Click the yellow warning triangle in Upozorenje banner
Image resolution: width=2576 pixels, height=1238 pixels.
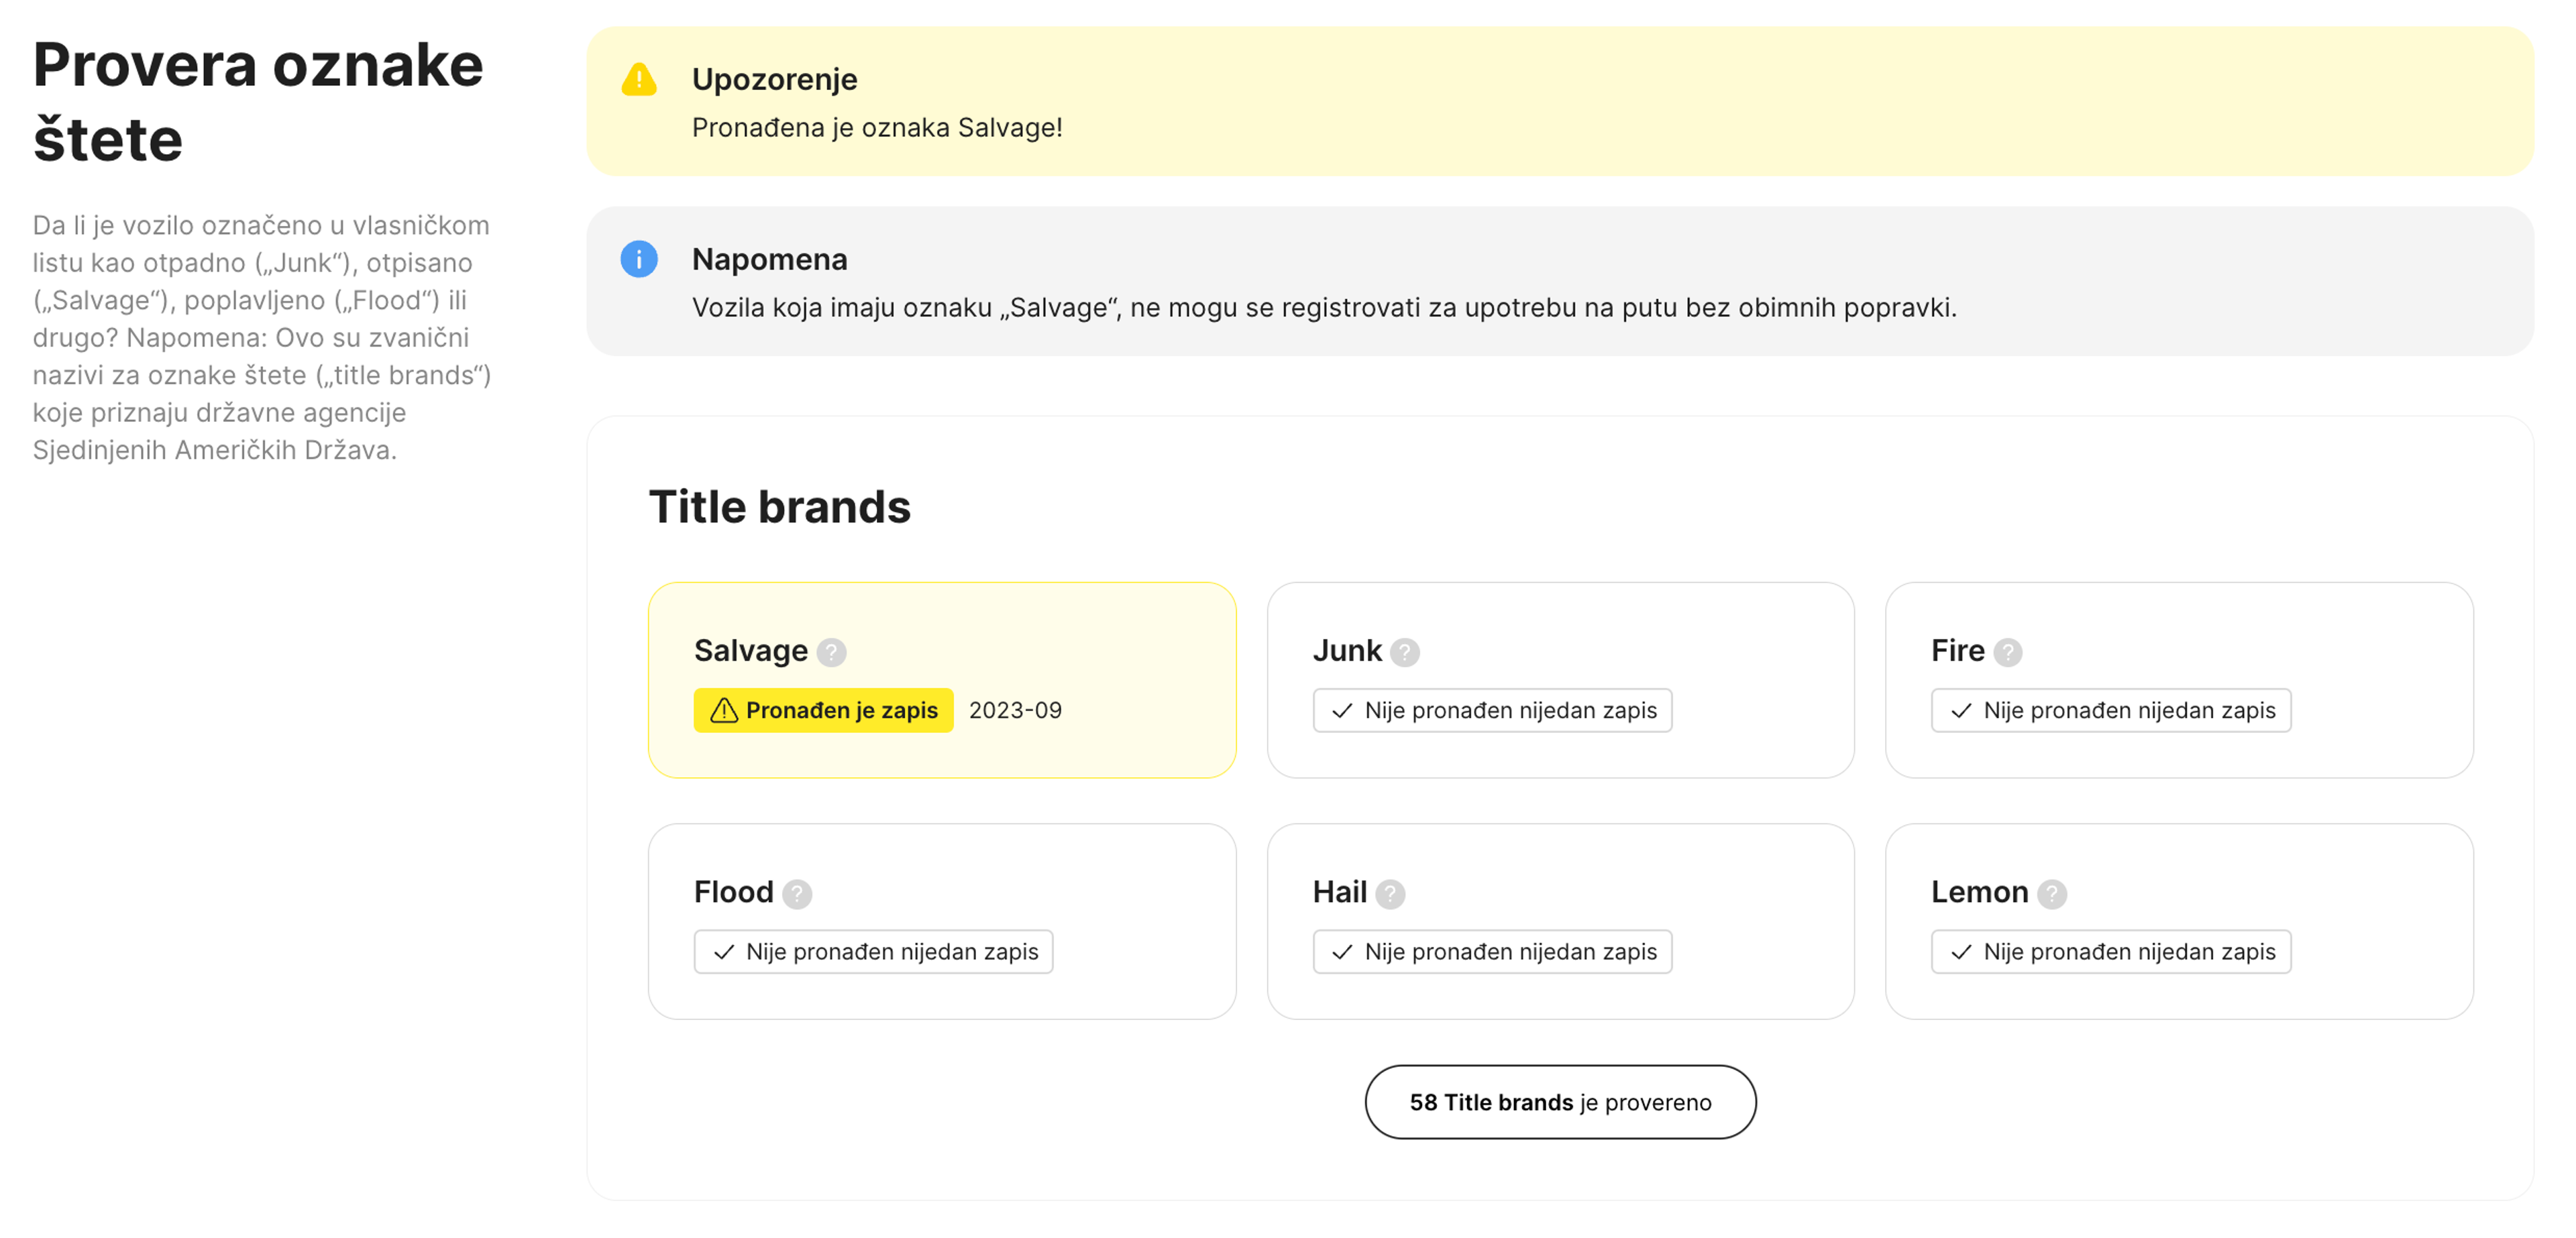[x=639, y=79]
